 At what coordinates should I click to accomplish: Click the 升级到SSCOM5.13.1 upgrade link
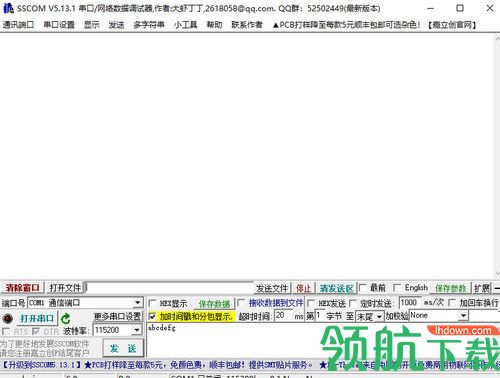[x=42, y=365]
